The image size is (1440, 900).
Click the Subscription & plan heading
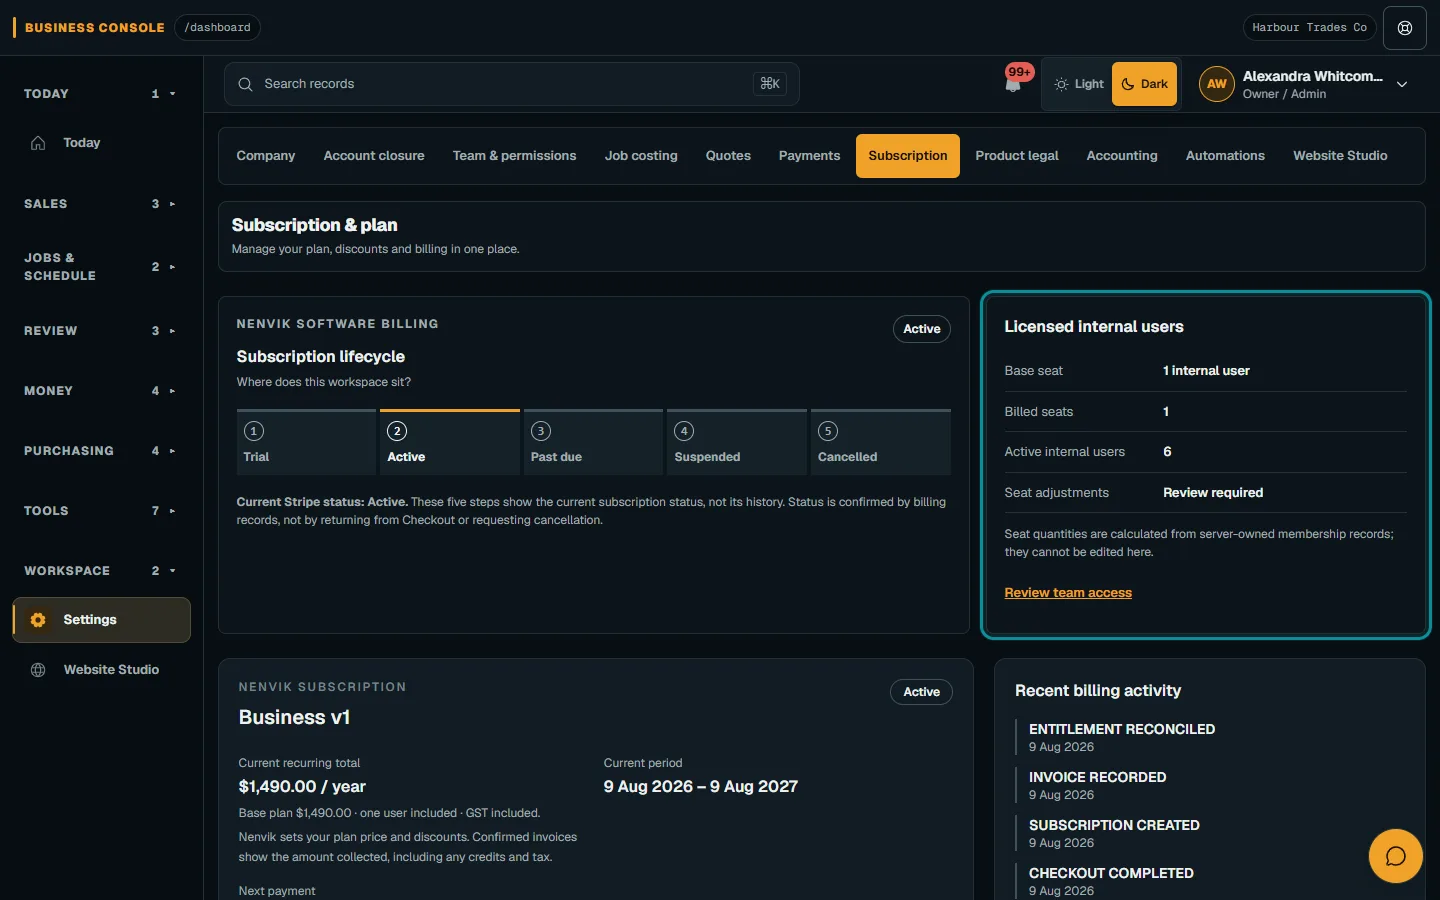[x=315, y=225]
